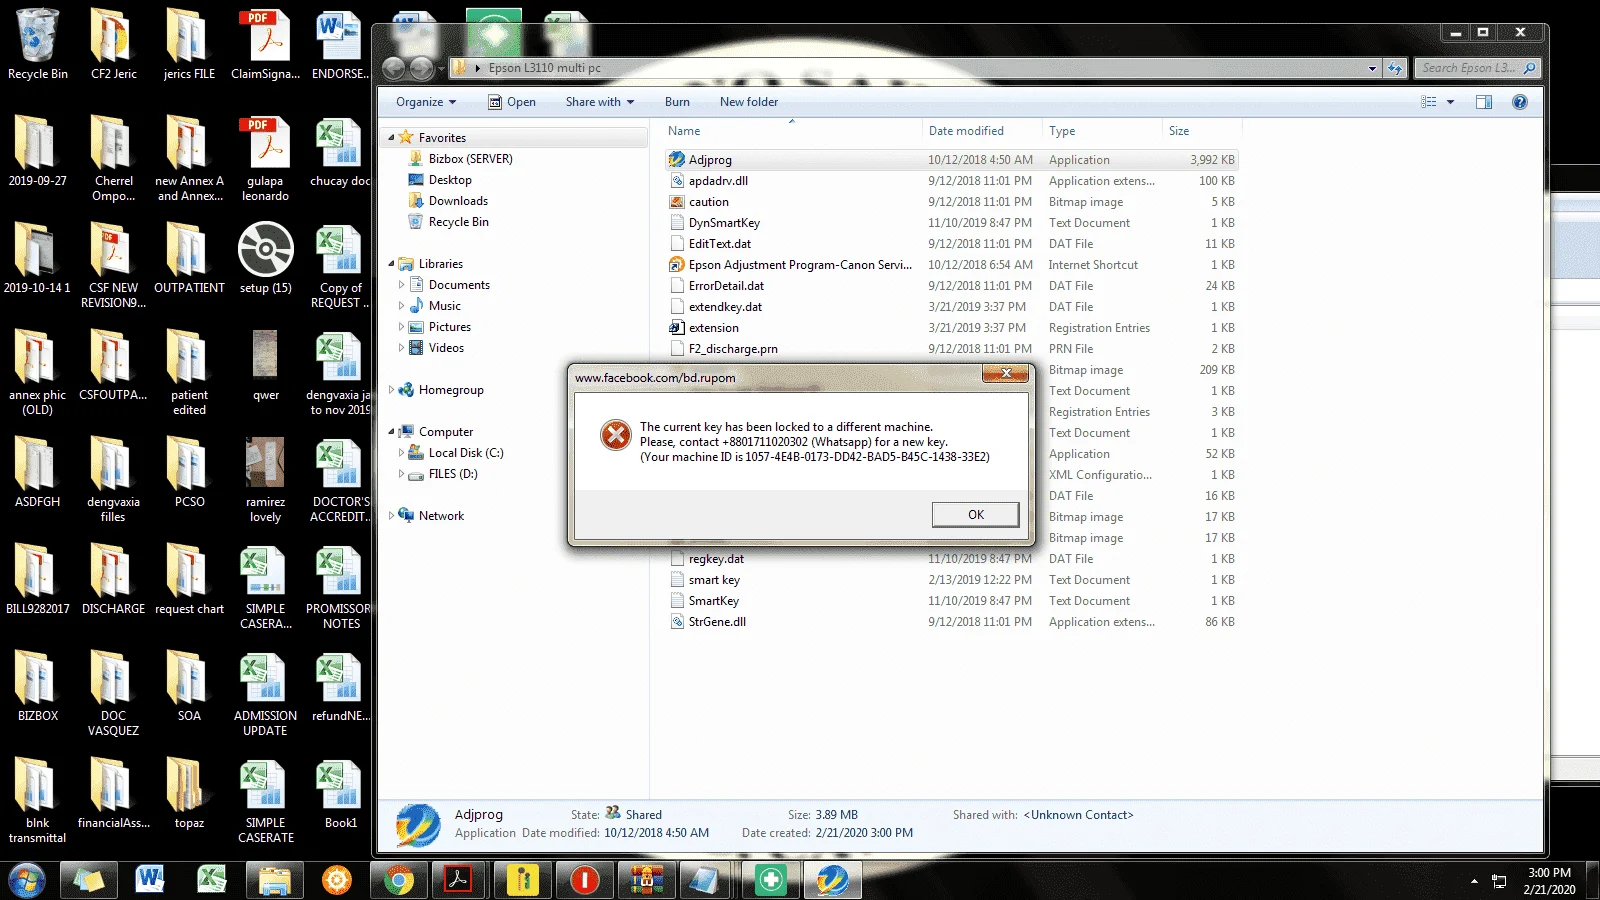Open Google Chrome from the taskbar
Screen dimensions: 1600x900
[x=398, y=880]
